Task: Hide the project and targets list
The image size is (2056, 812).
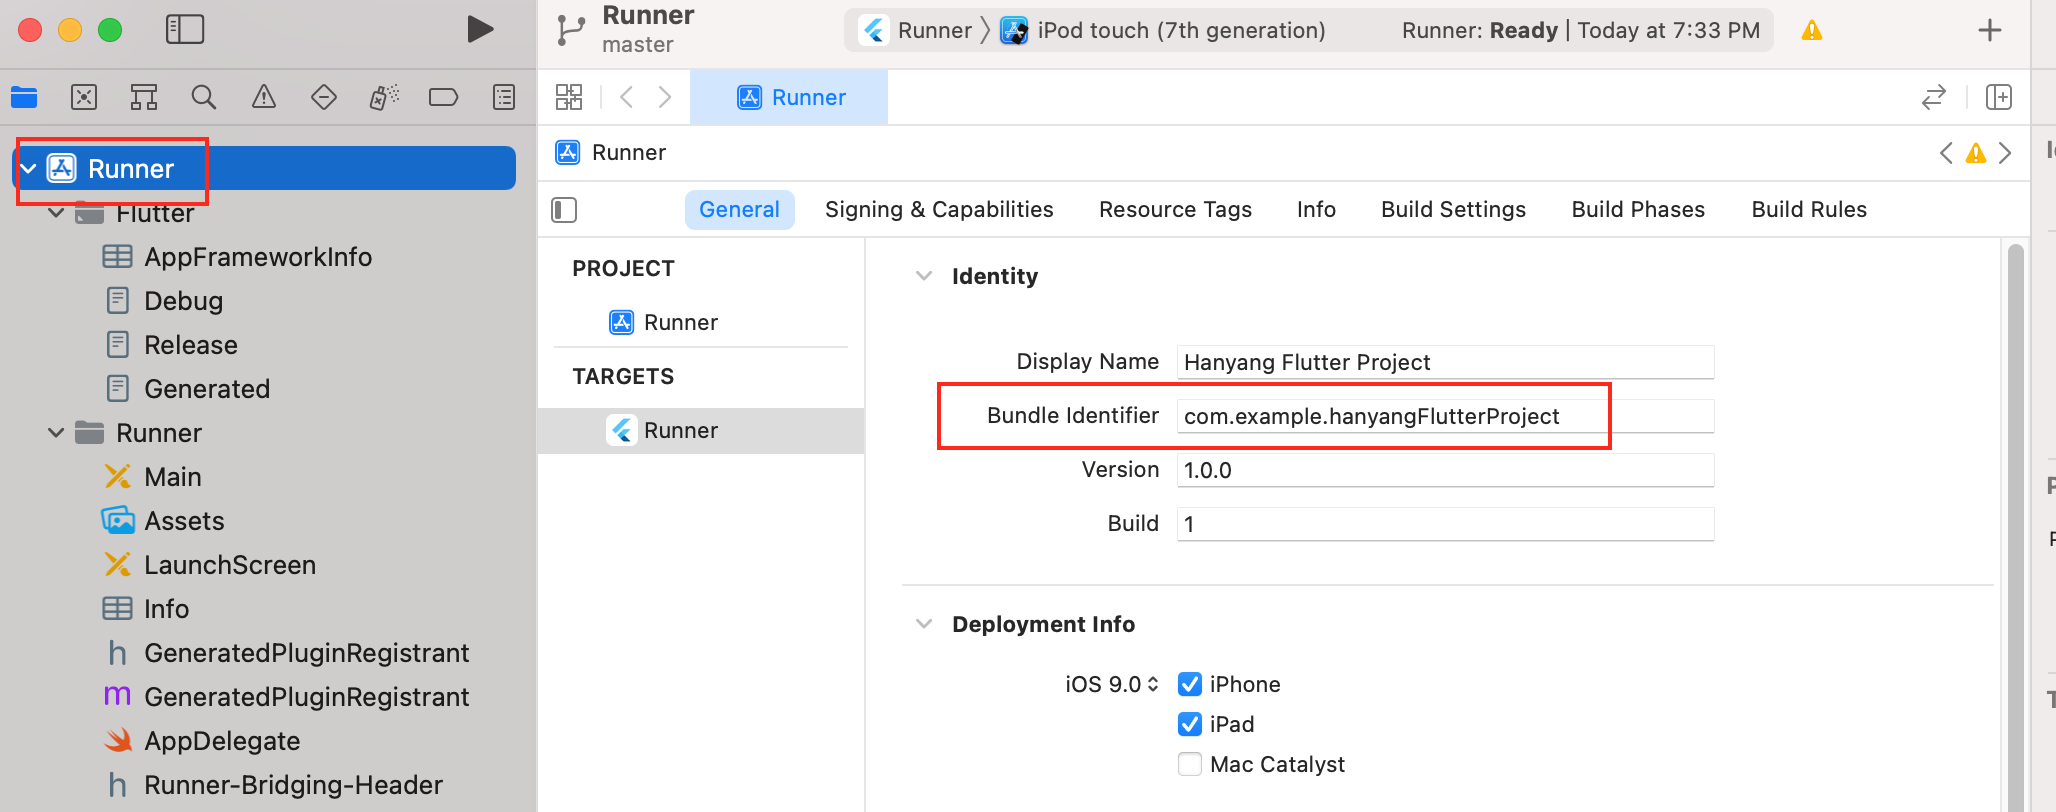Action: 564,209
